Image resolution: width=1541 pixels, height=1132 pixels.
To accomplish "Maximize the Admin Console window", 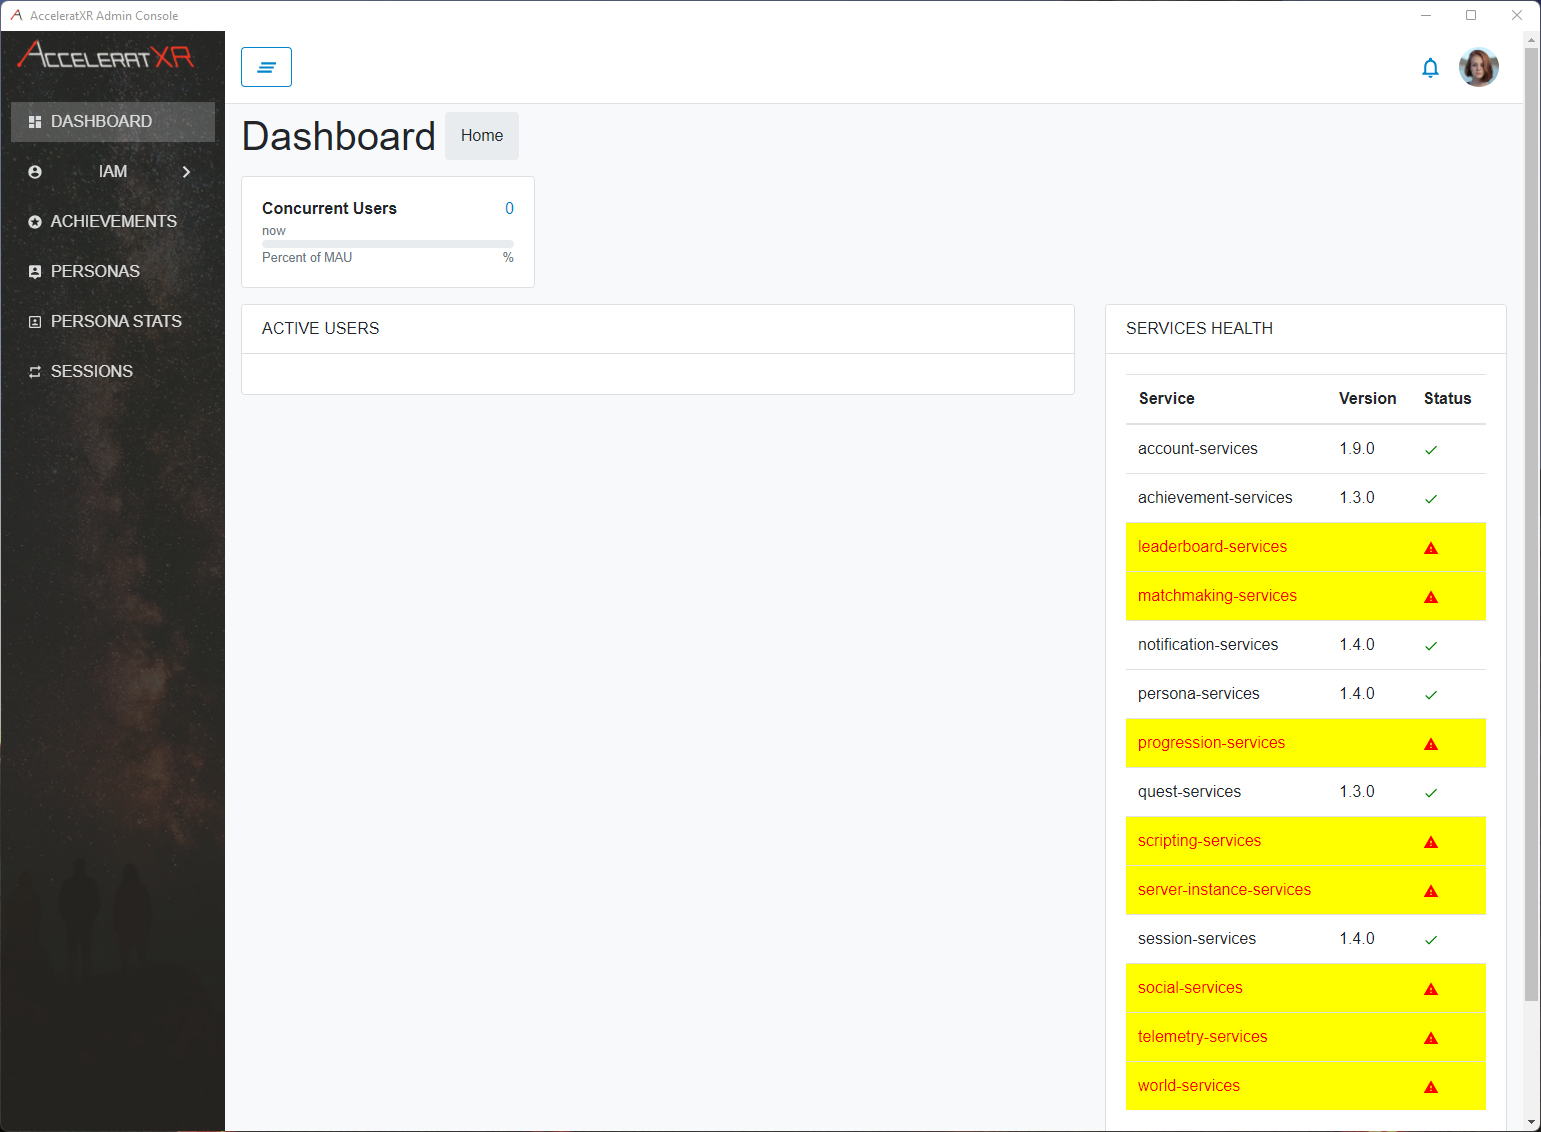I will pos(1471,15).
